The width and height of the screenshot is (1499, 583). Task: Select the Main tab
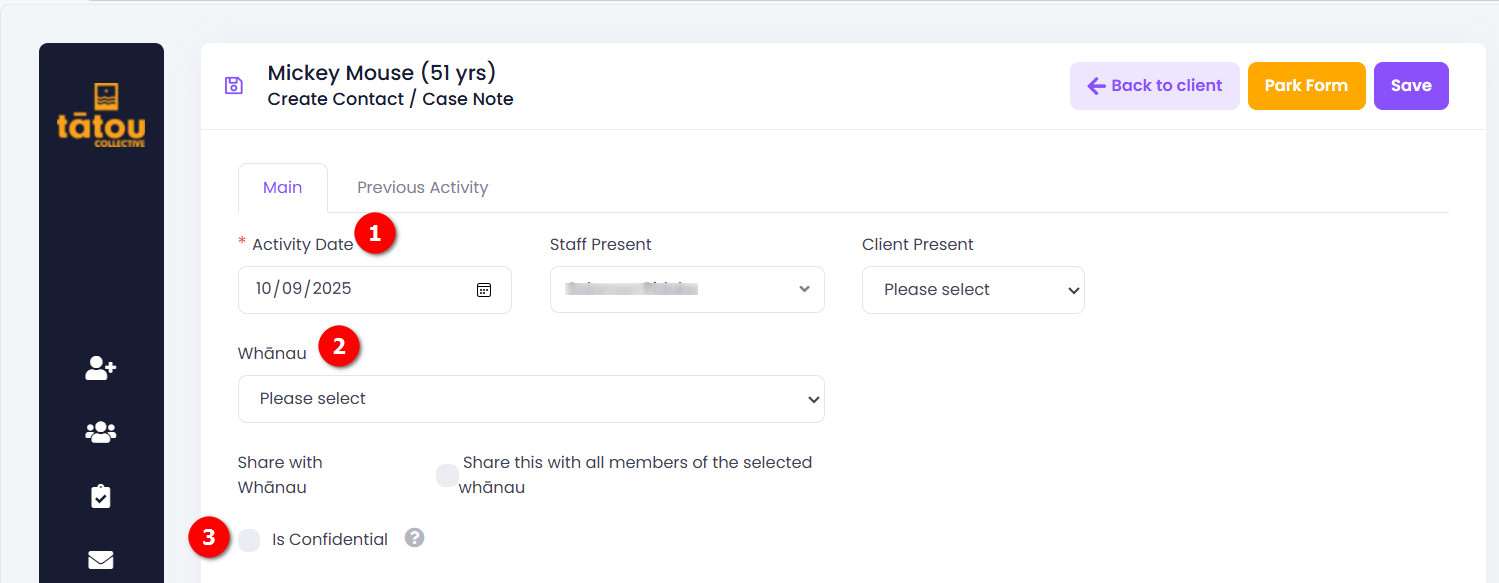pyautogui.click(x=283, y=188)
